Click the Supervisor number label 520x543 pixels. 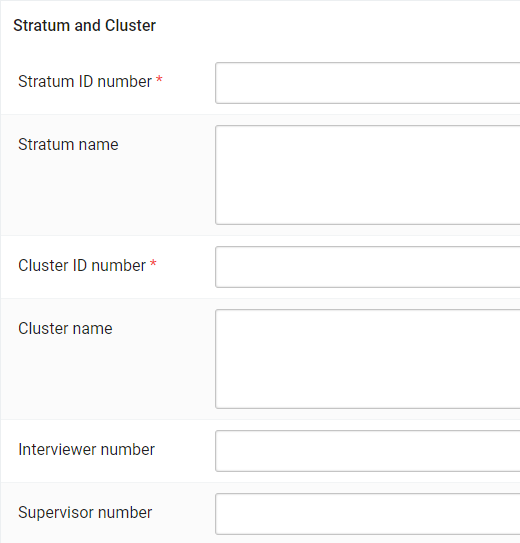tap(85, 513)
